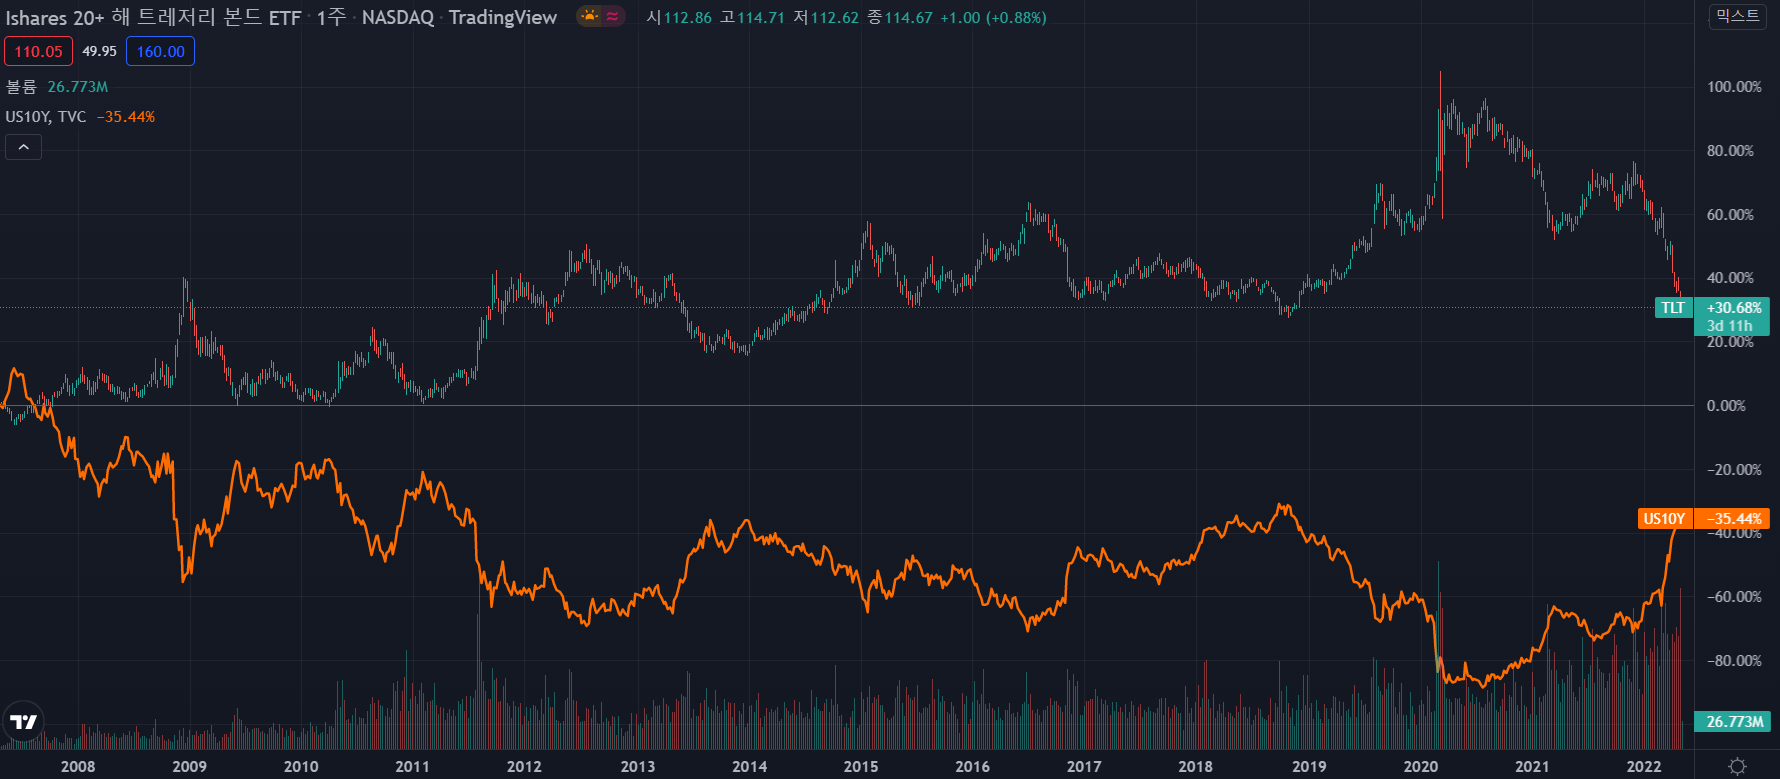Click the 100.00% price scale label

click(1734, 87)
